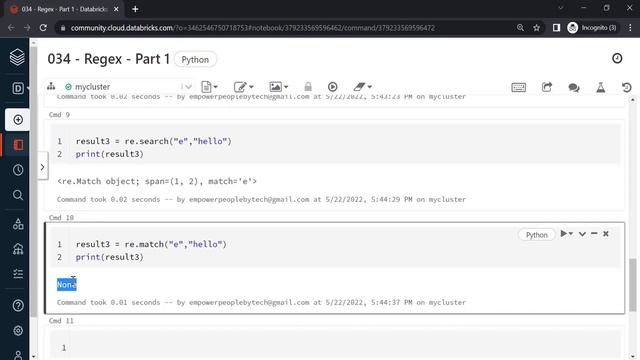Click the re.search code line in Cmd 9
This screenshot has height=360, width=640.
coord(153,141)
